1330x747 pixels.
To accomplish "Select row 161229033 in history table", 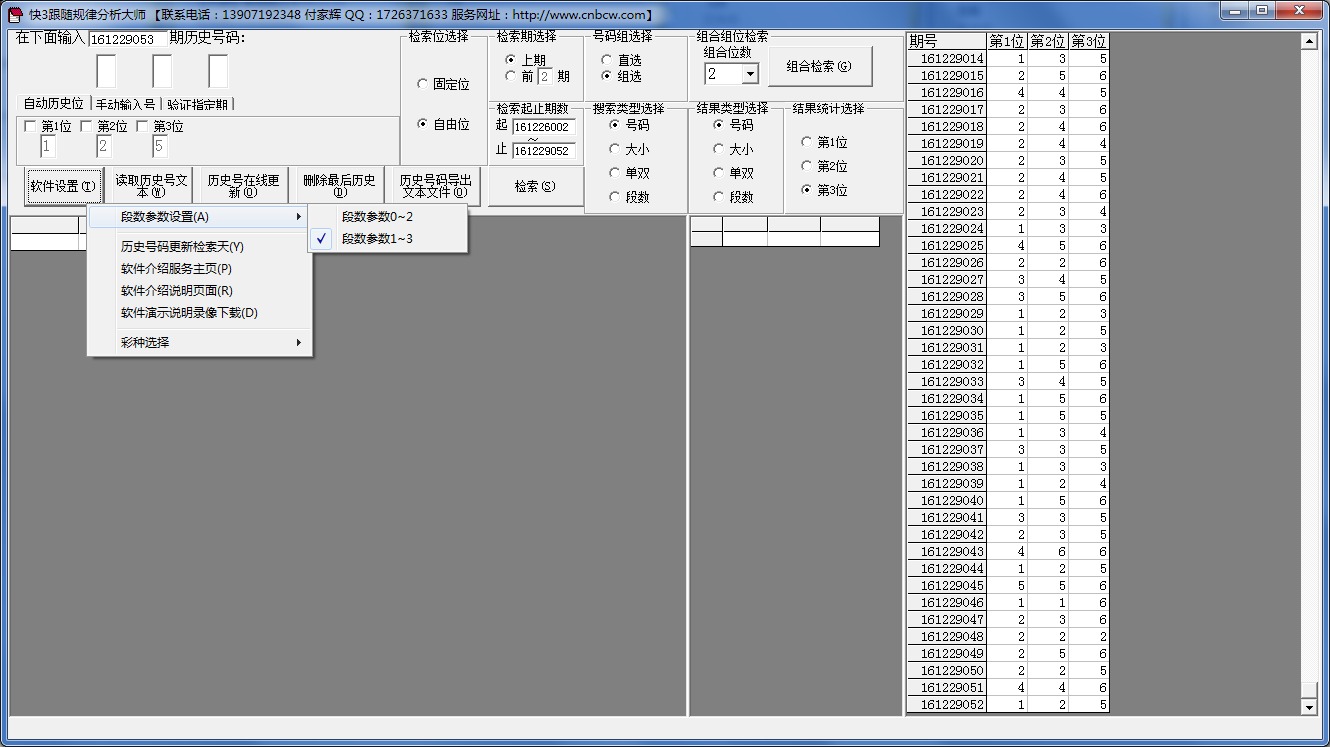I will 952,382.
